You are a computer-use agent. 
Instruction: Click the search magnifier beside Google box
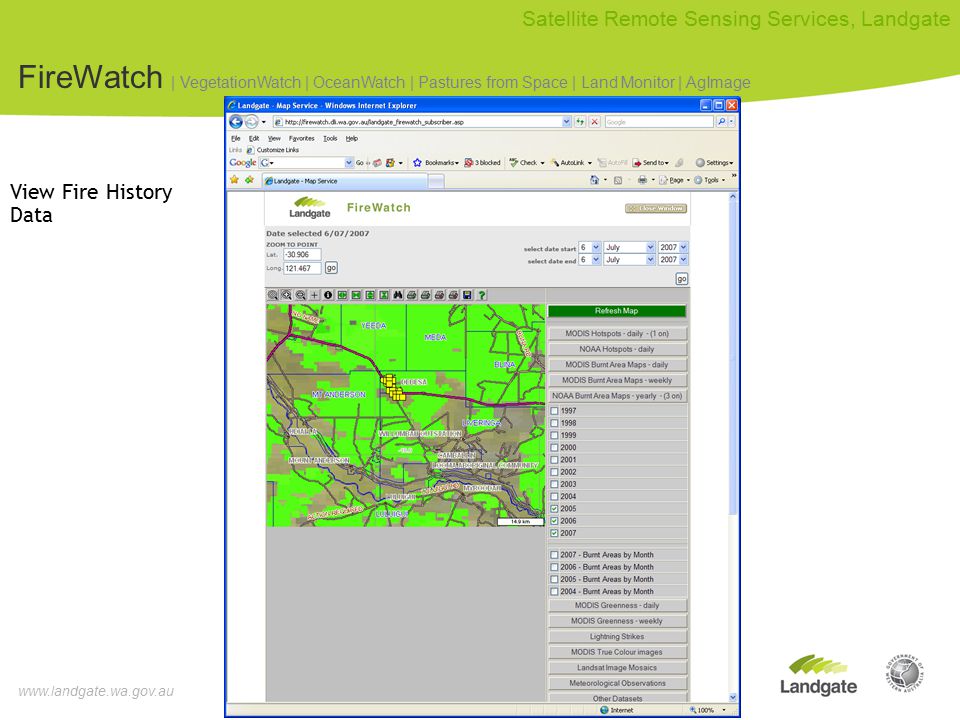[x=721, y=122]
